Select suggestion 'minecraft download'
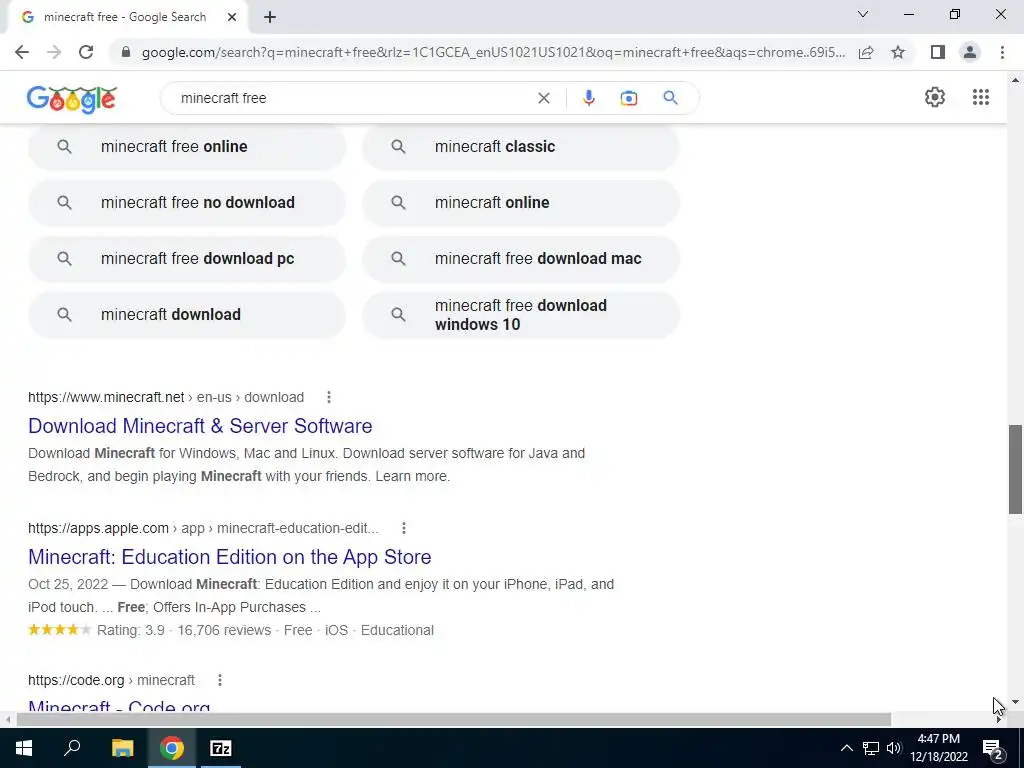 pyautogui.click(x=187, y=315)
